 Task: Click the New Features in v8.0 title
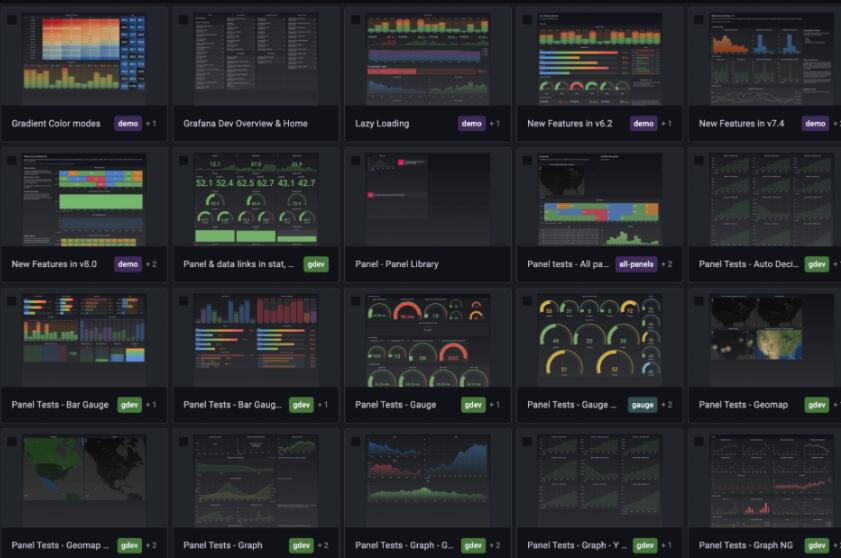pyautogui.click(x=54, y=264)
